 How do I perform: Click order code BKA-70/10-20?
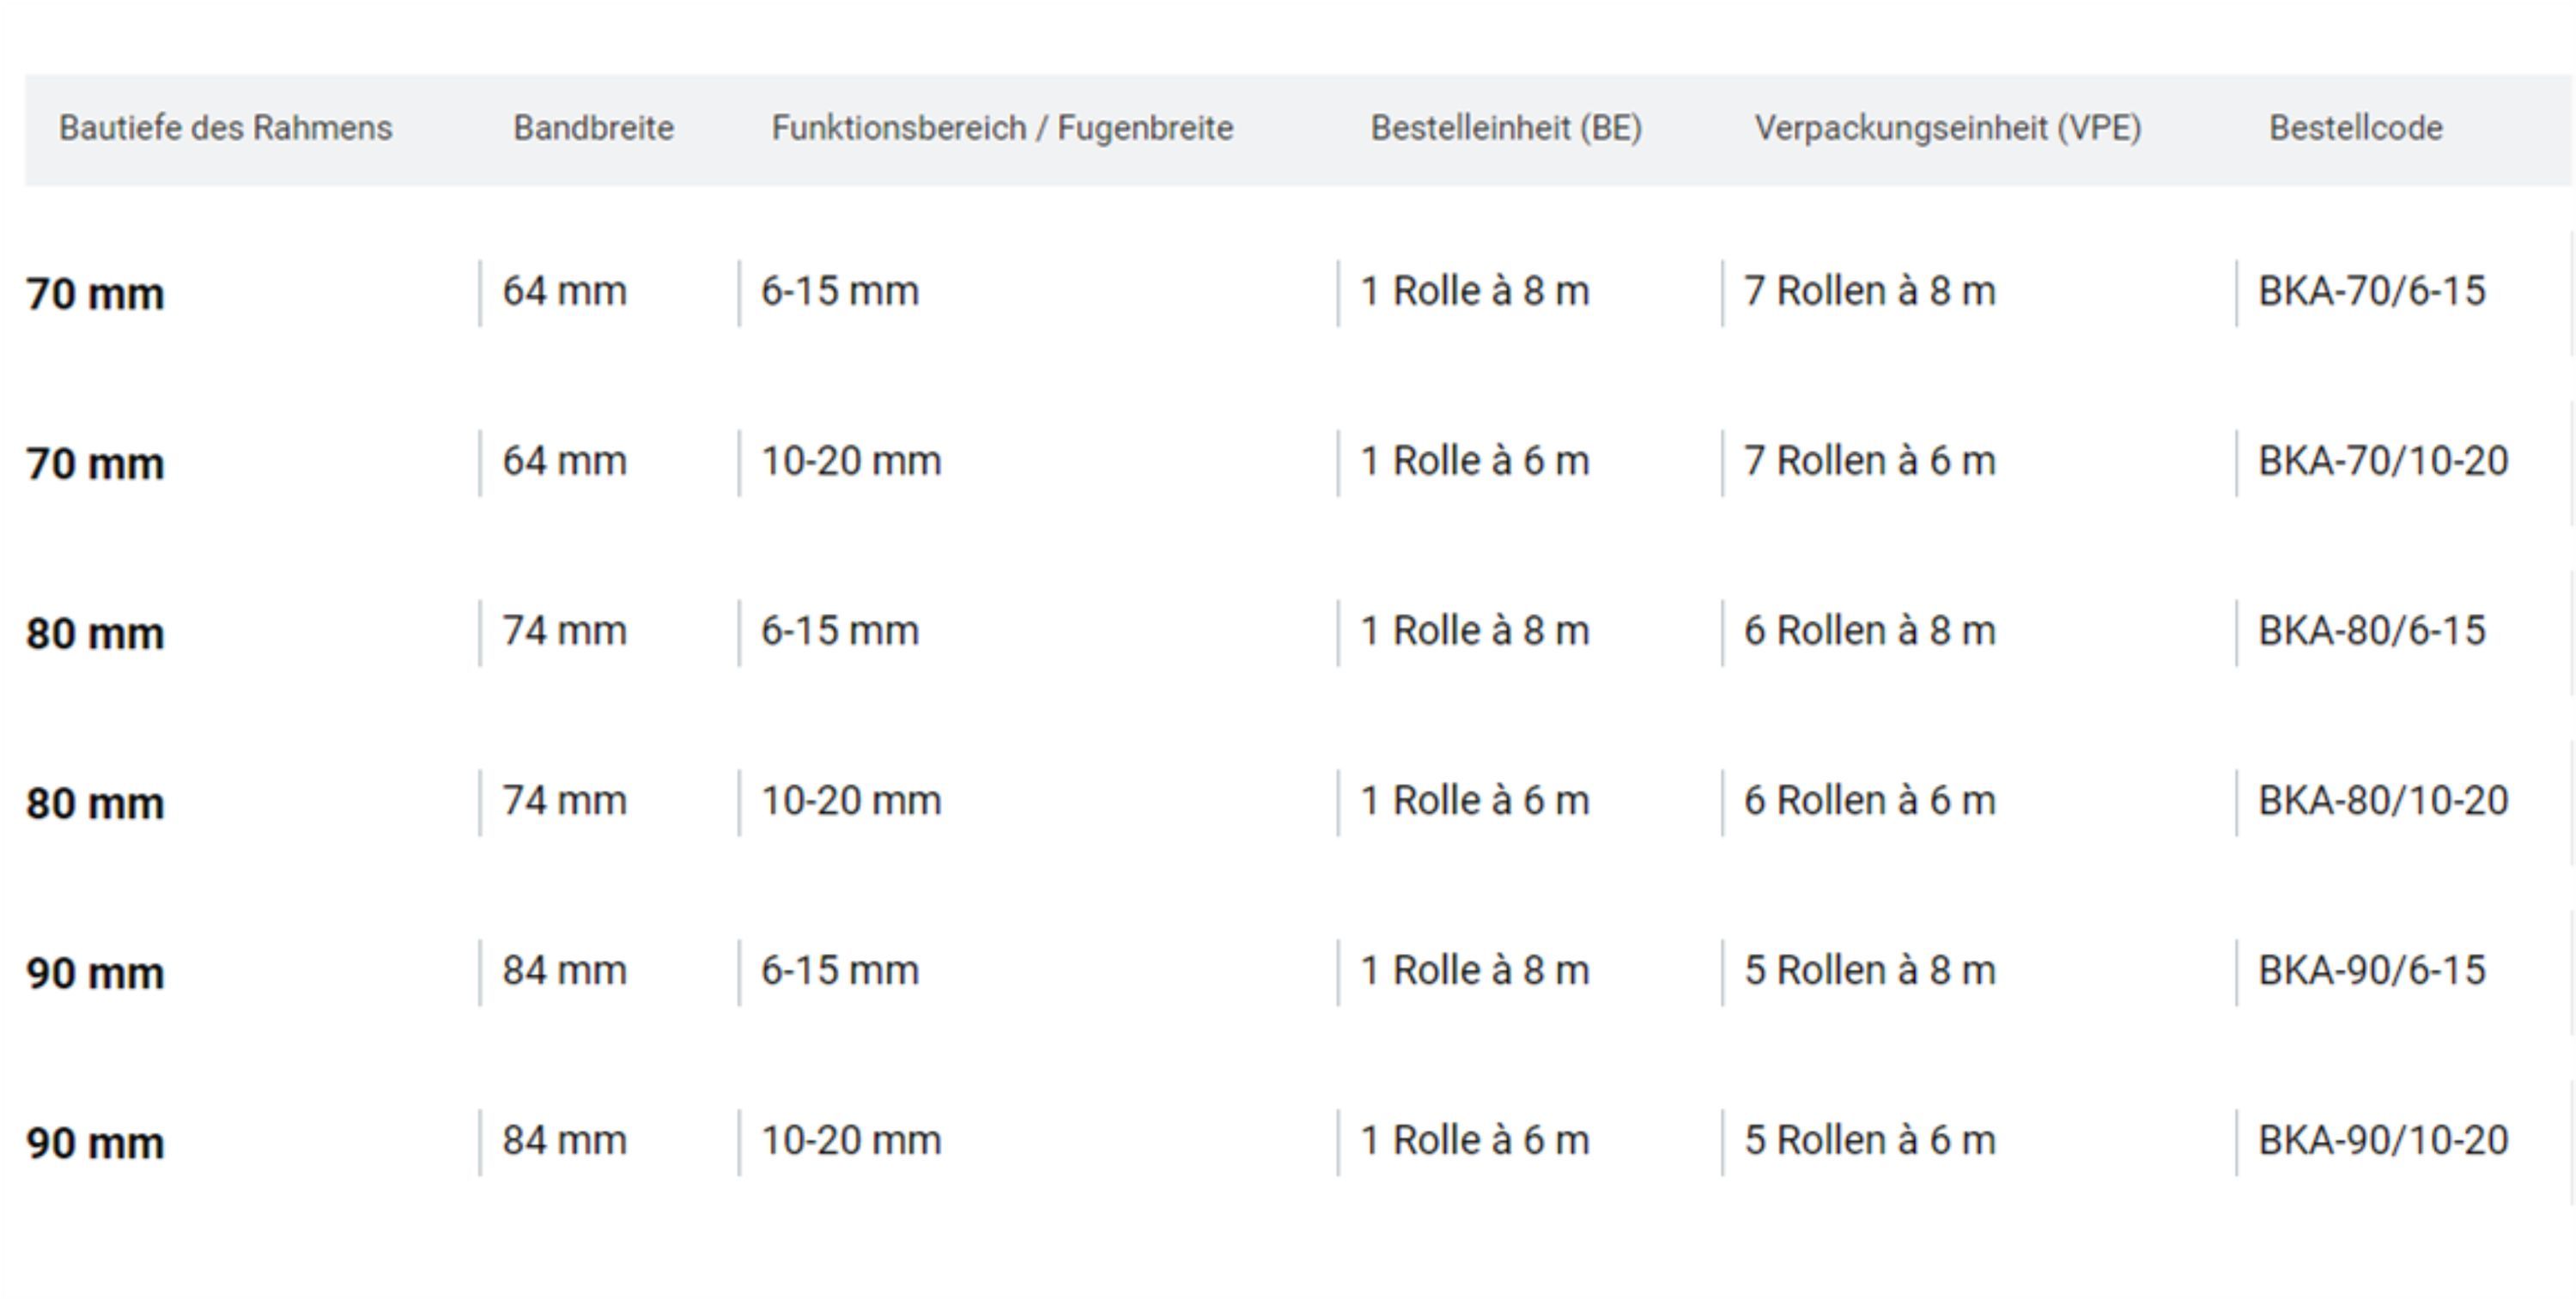tap(2383, 461)
